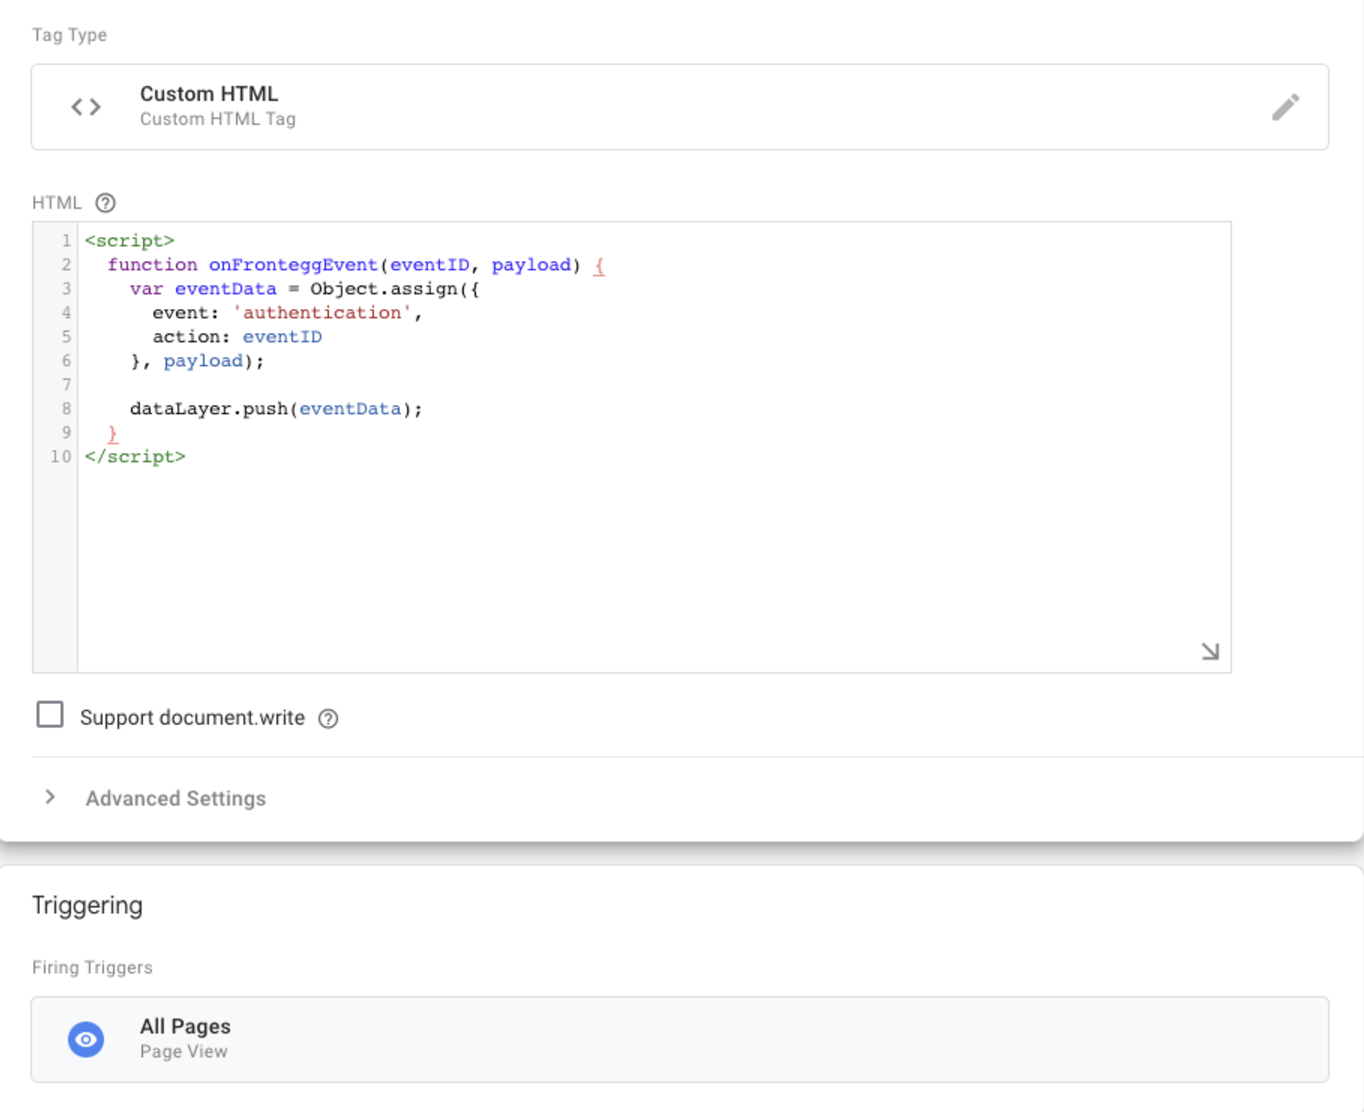This screenshot has width=1364, height=1112.
Task: Place cursor on the opening script tag line
Action: click(130, 241)
